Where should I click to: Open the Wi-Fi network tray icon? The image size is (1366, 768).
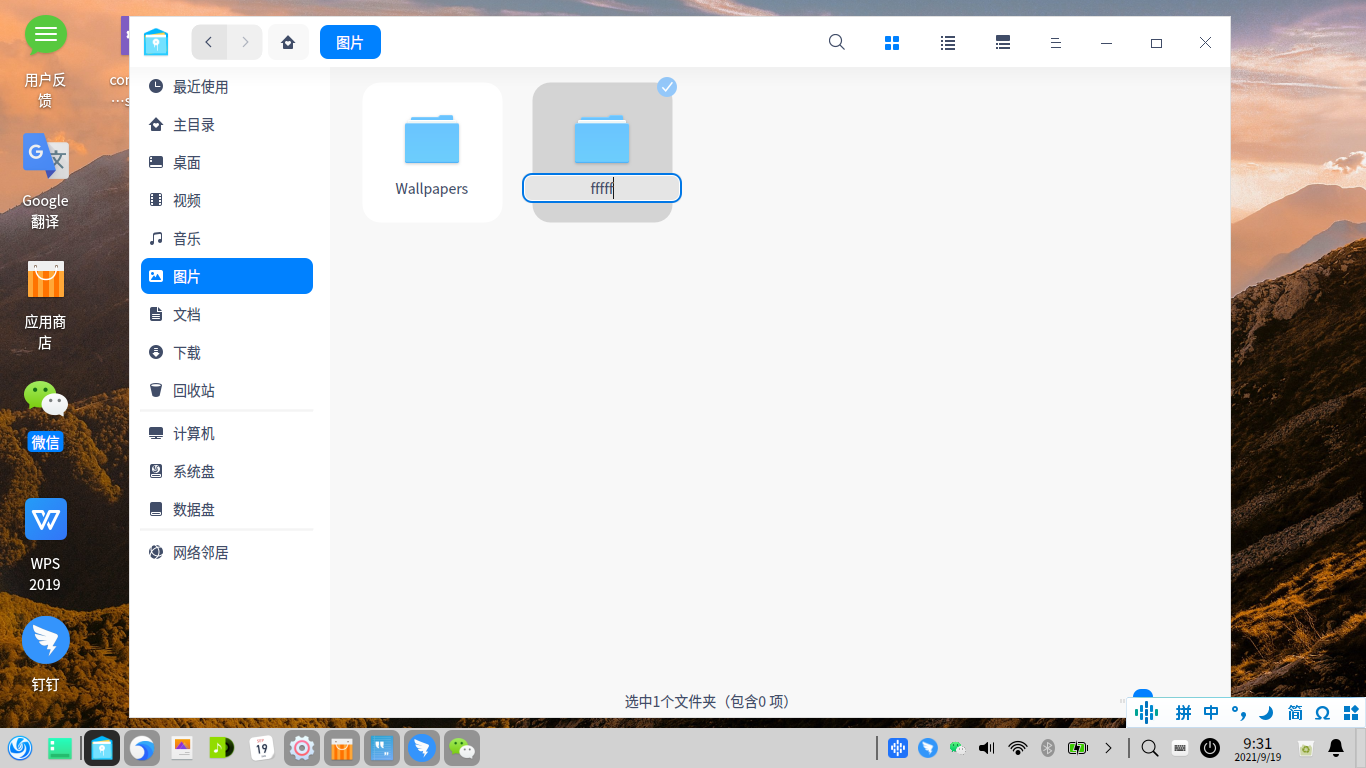(x=1018, y=747)
